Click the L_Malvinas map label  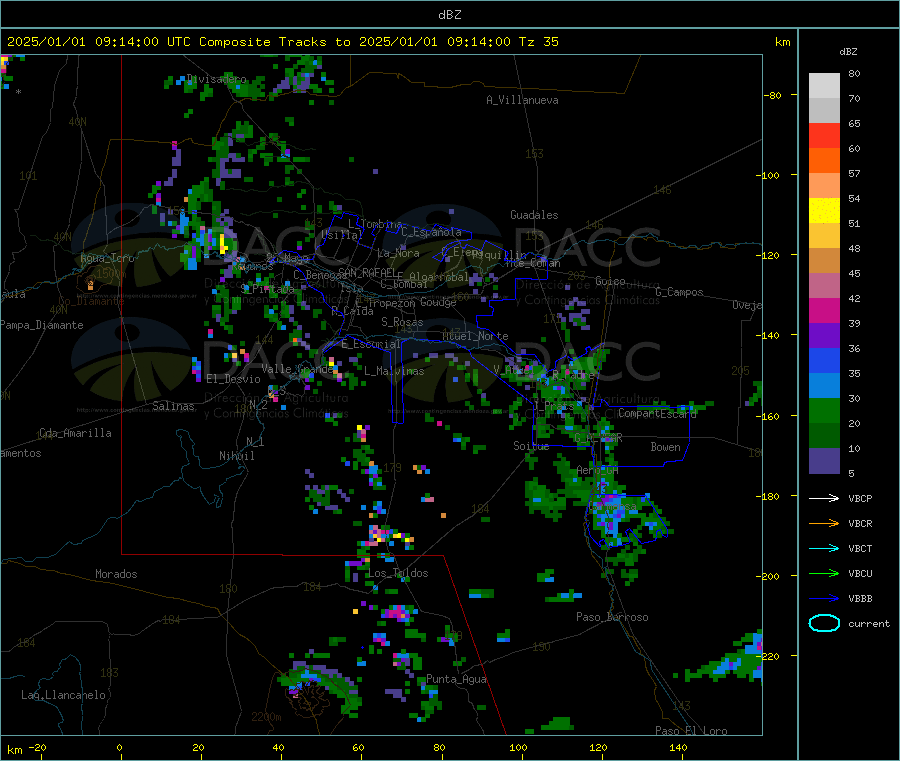pyautogui.click(x=394, y=371)
